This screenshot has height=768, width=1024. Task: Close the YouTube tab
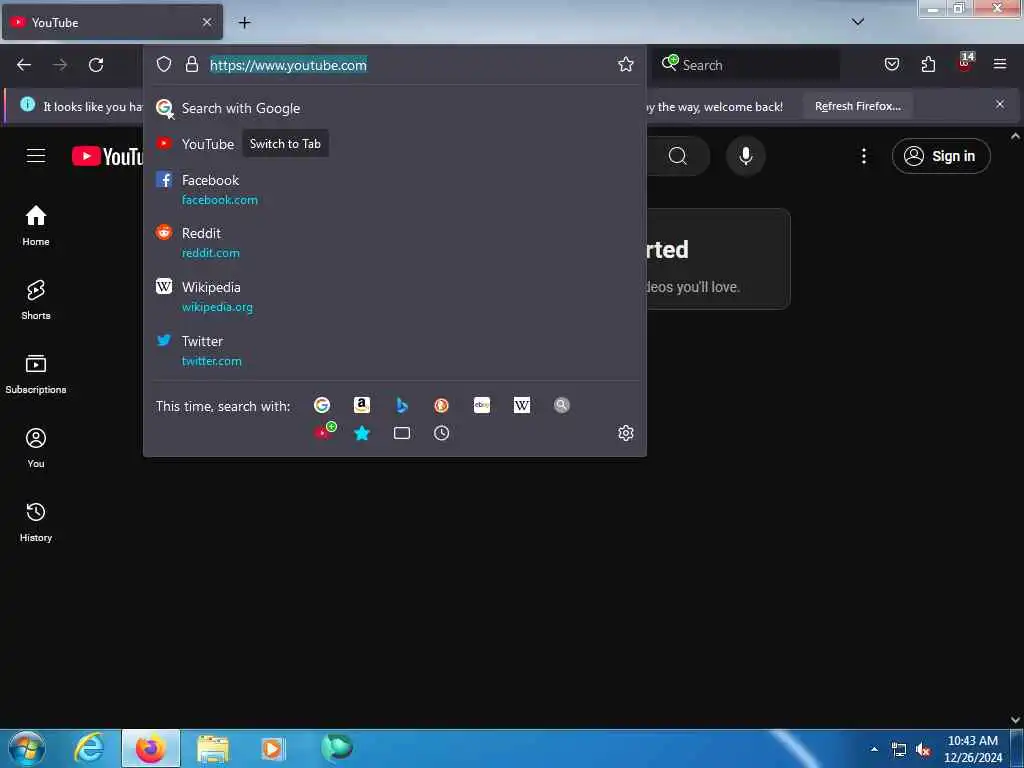(207, 22)
